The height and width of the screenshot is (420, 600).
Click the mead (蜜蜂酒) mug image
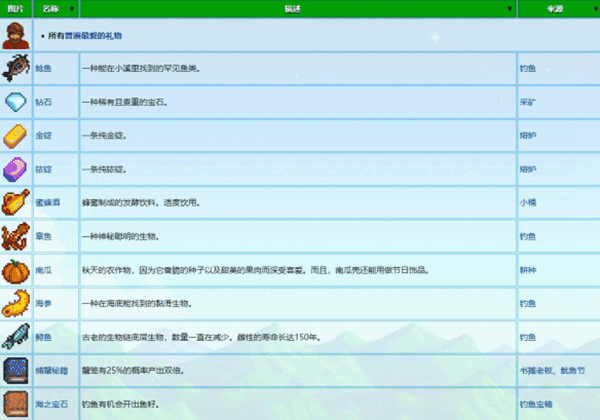pyautogui.click(x=16, y=202)
